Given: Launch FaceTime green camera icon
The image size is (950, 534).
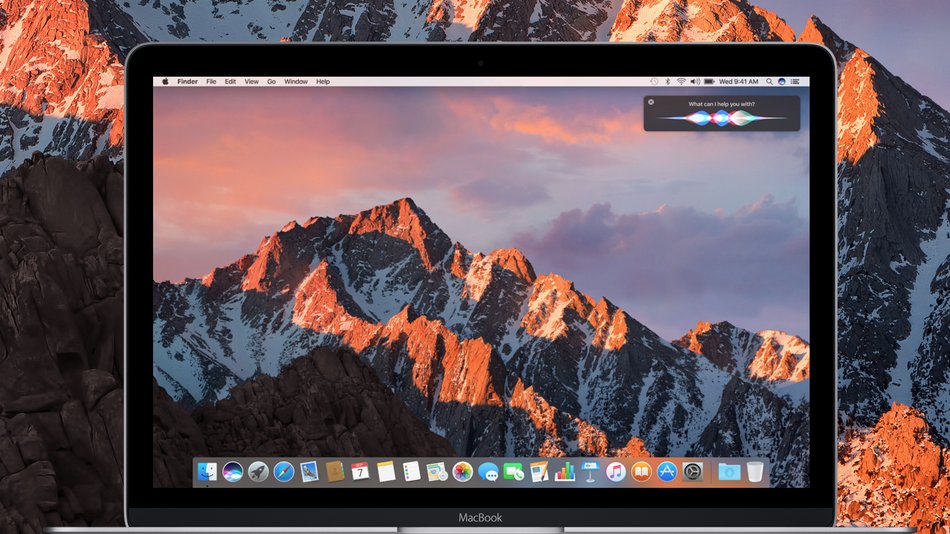Looking at the screenshot, I should (x=513, y=472).
